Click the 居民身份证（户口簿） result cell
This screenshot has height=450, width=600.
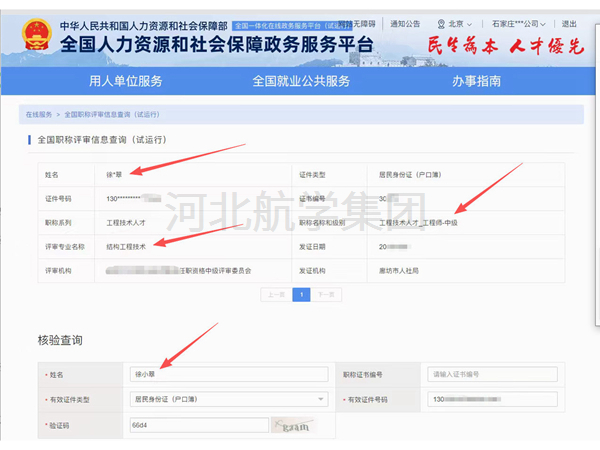pos(410,175)
